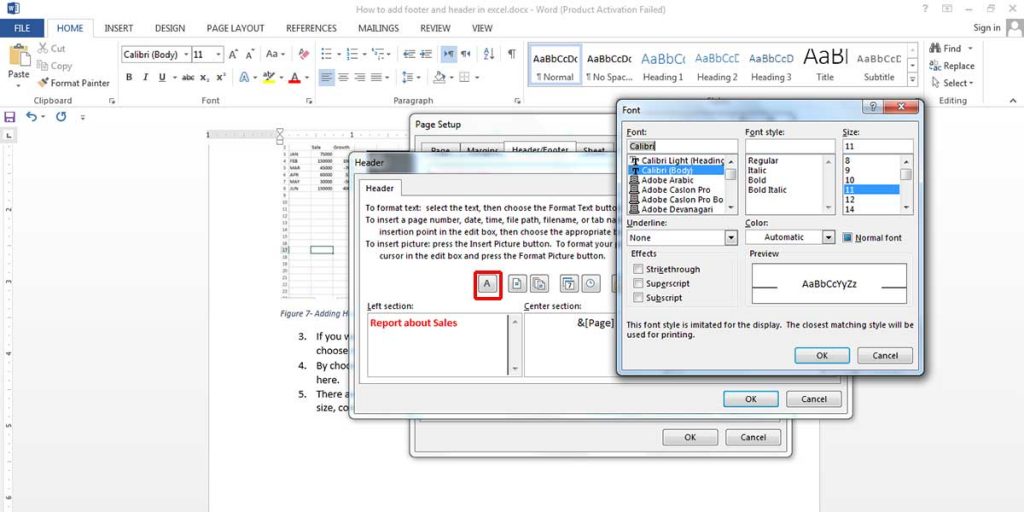Open the Select dropdown in Editing group
Viewport: 1024px width, 512px height.
click(x=953, y=83)
